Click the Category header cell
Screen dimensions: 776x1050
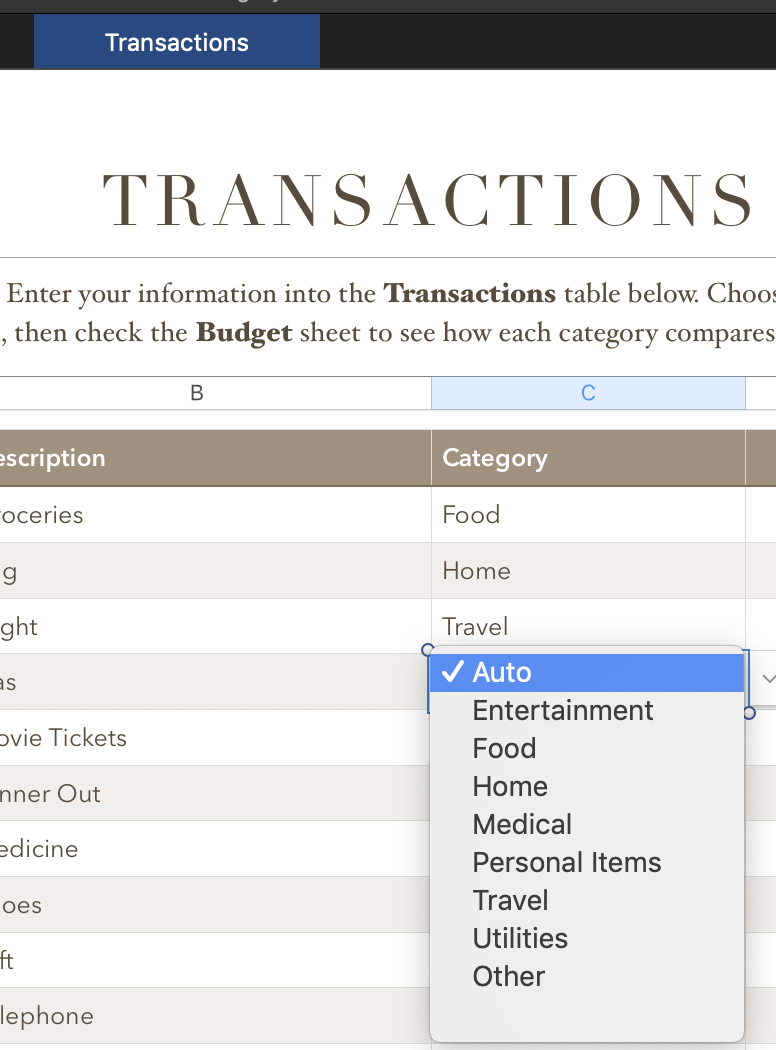[588, 458]
